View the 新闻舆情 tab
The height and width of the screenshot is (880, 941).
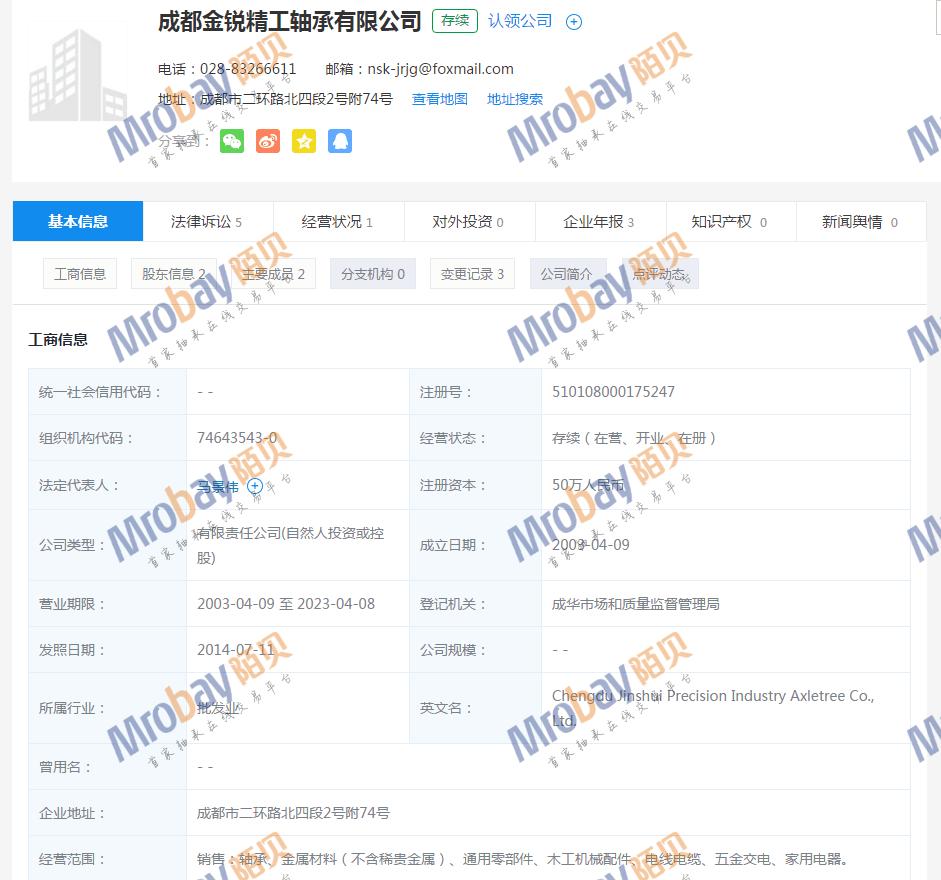(860, 222)
